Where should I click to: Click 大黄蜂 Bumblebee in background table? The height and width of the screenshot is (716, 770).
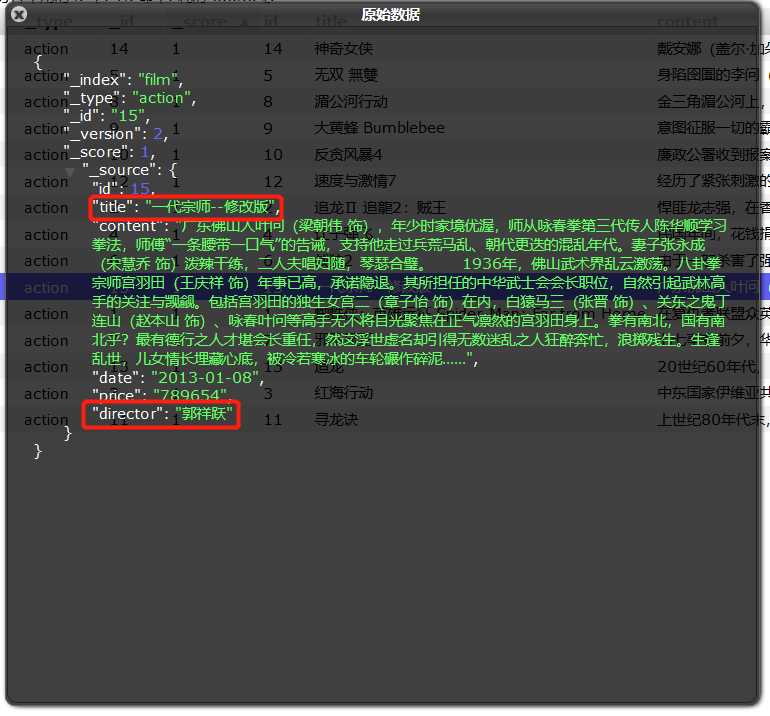pos(380,128)
